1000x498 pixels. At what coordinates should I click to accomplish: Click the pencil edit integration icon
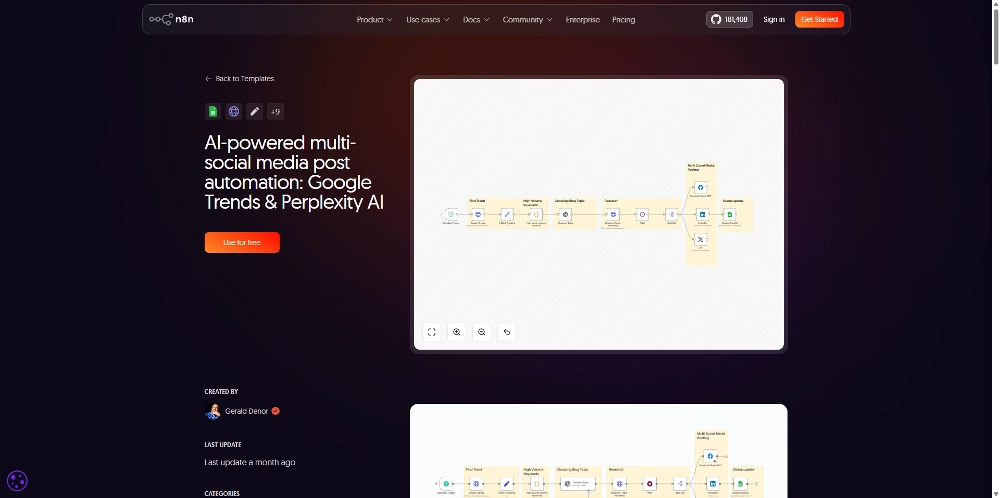254,111
